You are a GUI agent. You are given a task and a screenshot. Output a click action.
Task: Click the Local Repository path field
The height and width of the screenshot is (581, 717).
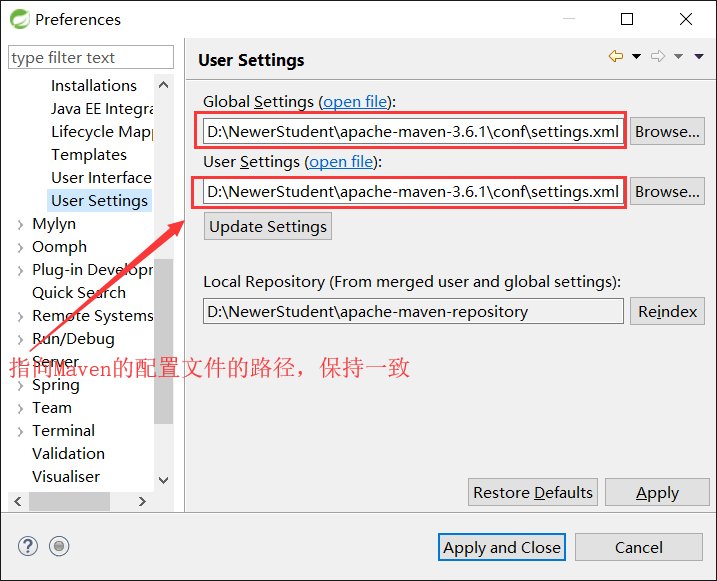tap(413, 311)
